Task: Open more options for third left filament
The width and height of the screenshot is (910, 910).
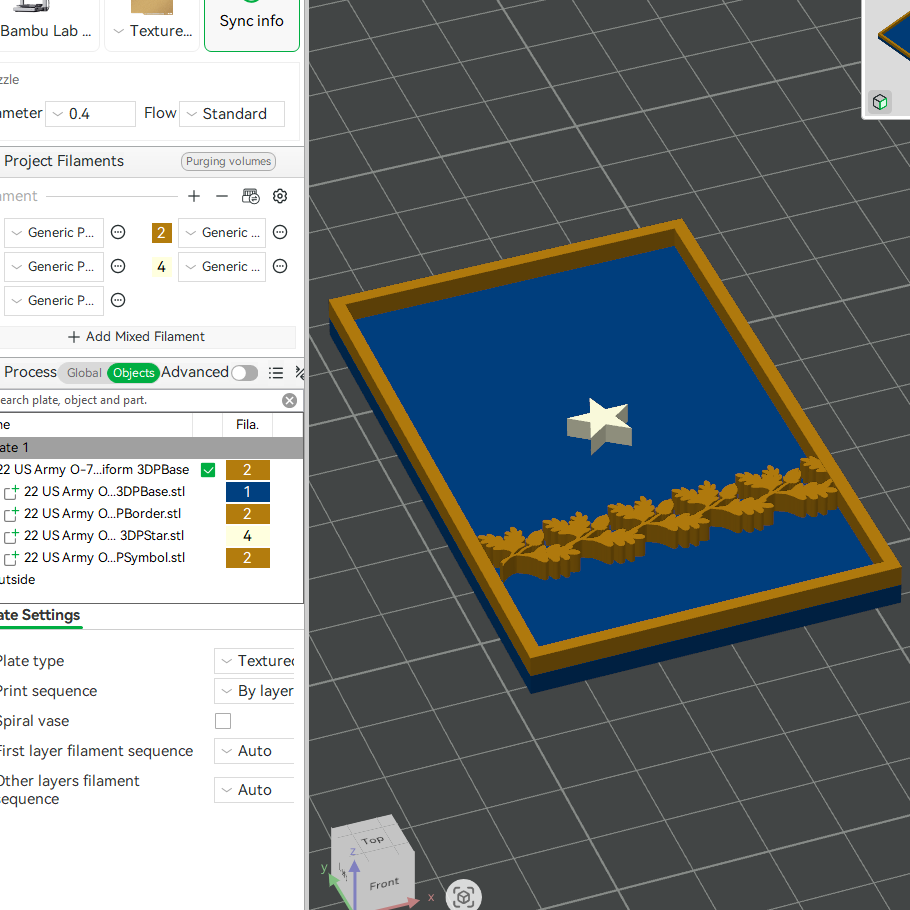Action: [x=118, y=301]
